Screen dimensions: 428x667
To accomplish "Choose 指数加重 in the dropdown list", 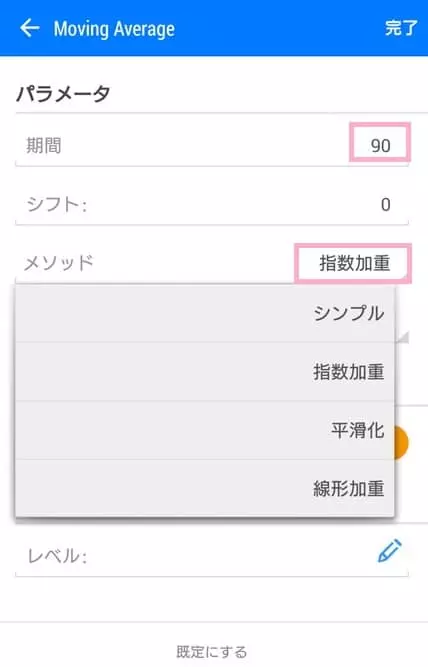I will click(205, 371).
